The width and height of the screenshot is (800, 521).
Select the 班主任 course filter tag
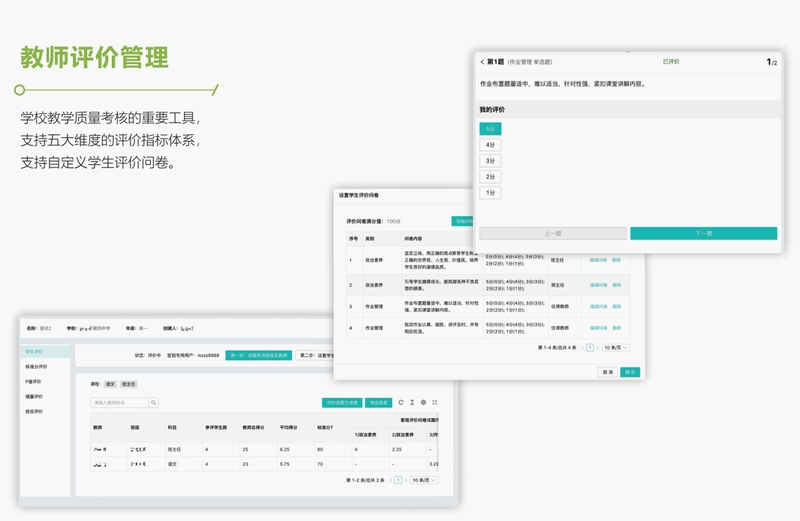click(x=129, y=384)
